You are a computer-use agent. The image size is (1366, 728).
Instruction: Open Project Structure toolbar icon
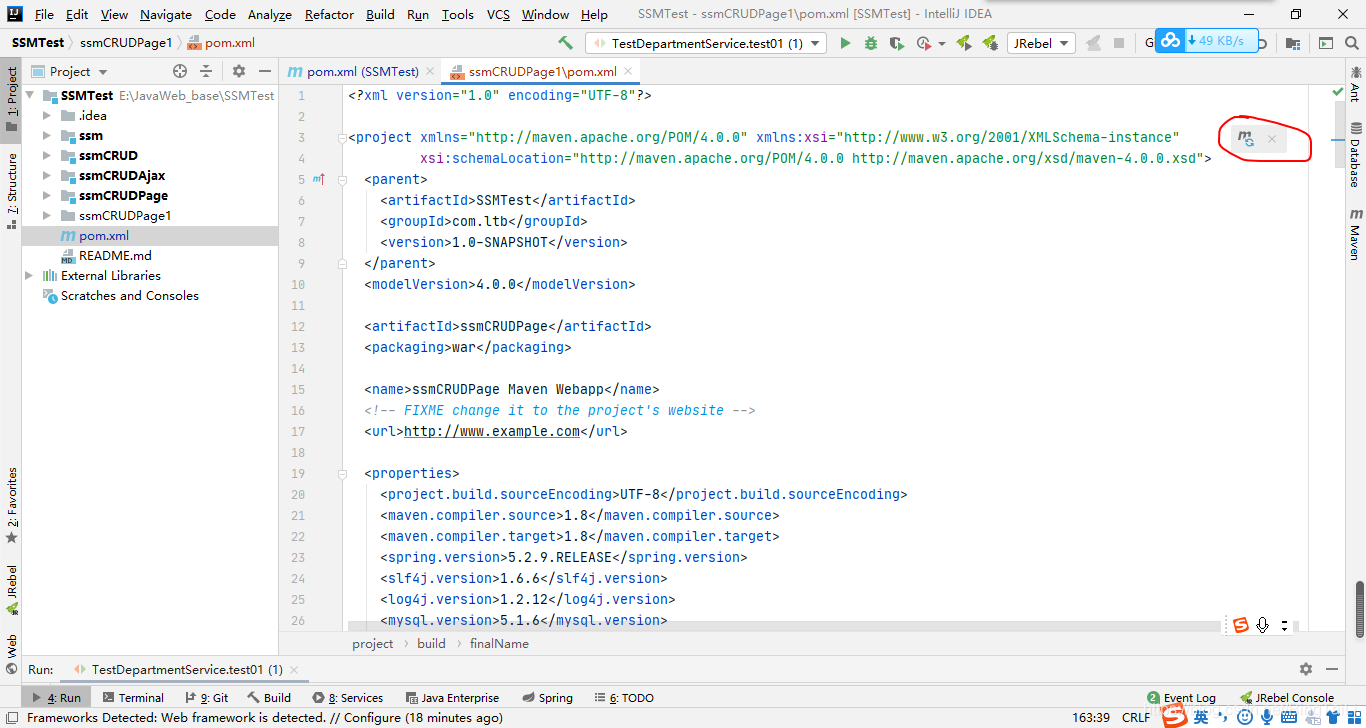click(1293, 43)
